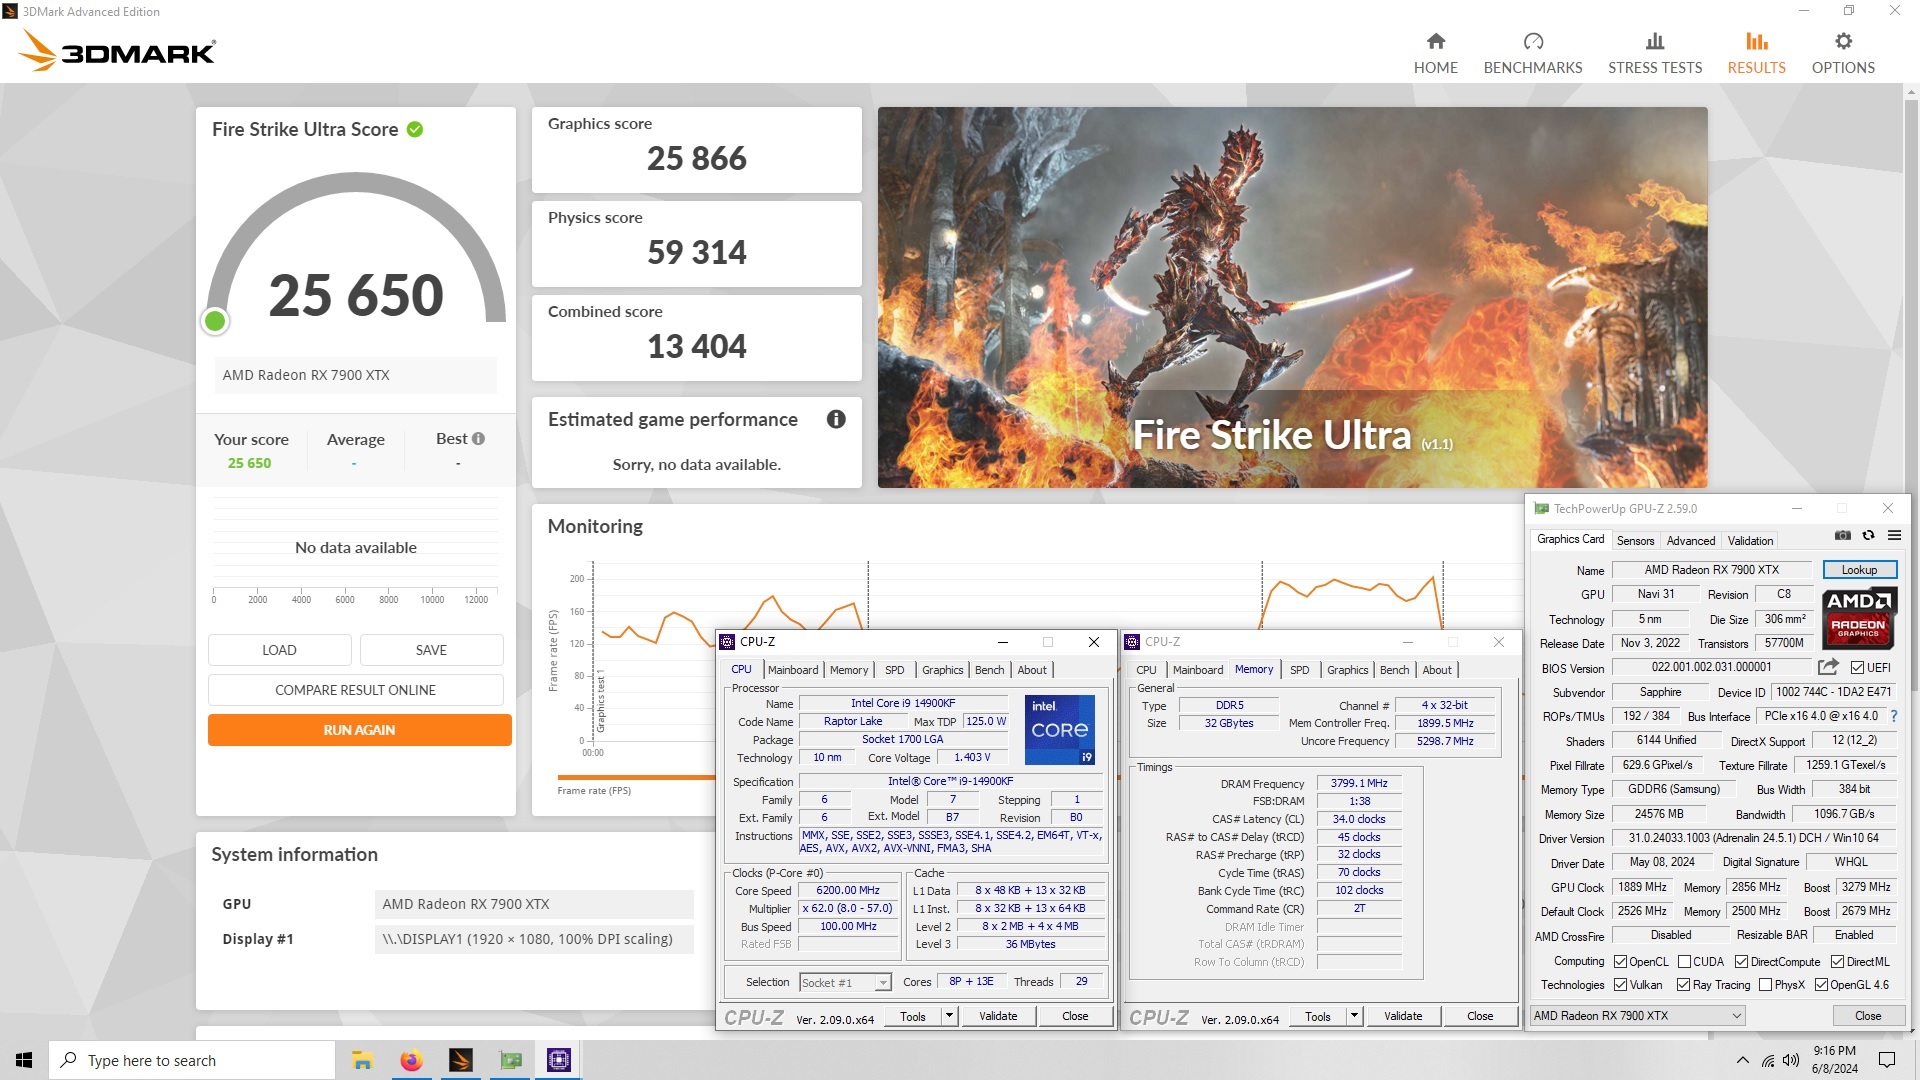Click the Intel Core i9 logo in CPU-Z

(1059, 730)
